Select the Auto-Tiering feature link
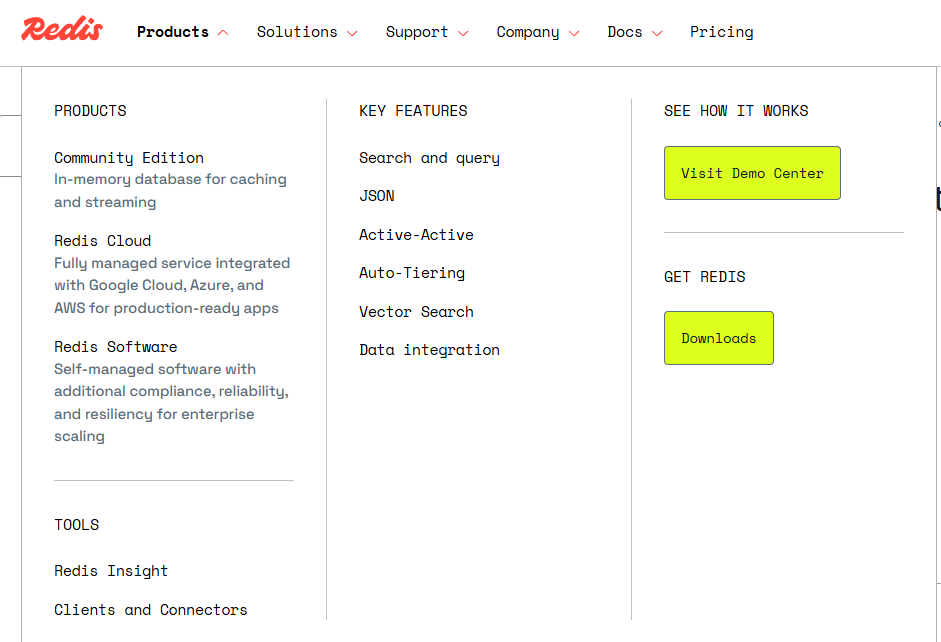This screenshot has height=642, width=941. [x=412, y=273]
